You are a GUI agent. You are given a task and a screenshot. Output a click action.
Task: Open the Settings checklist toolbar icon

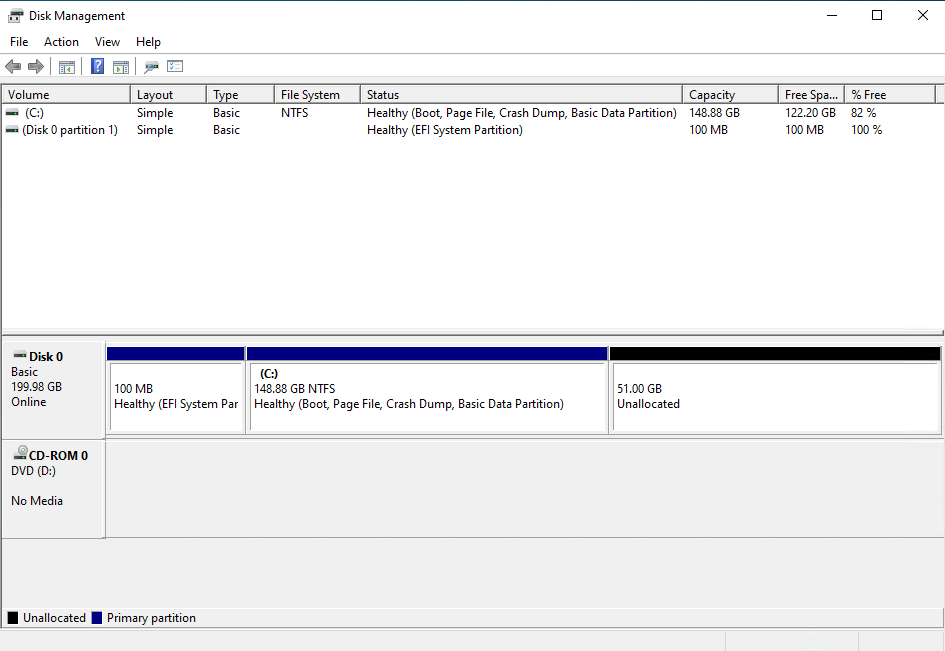point(175,67)
